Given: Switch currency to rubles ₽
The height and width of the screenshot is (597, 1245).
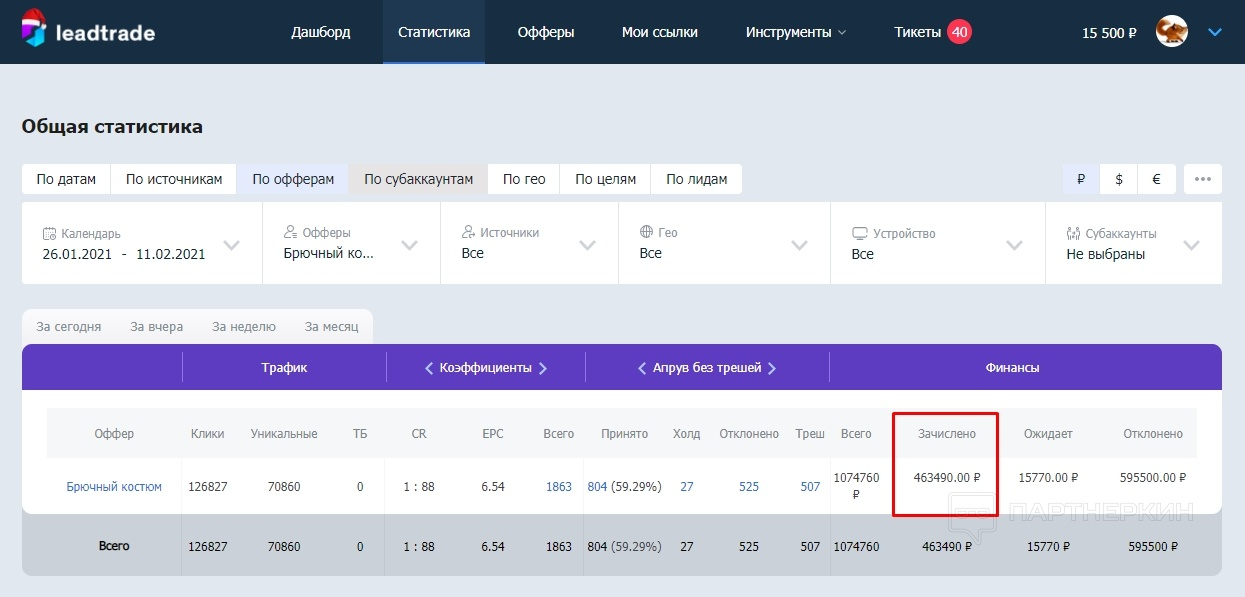Looking at the screenshot, I should [1081, 179].
